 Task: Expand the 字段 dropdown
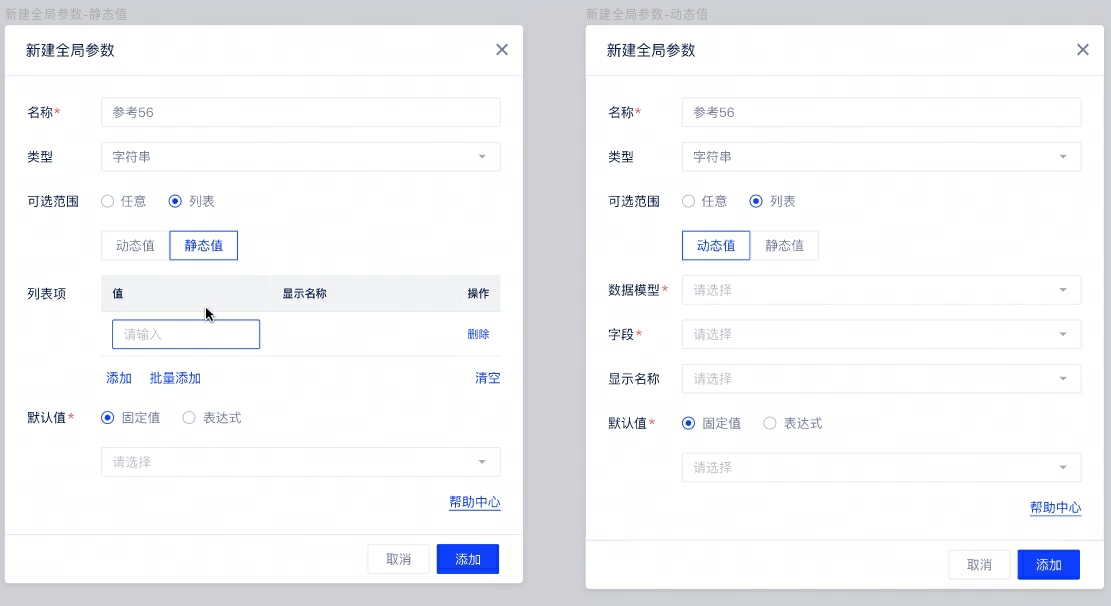tap(880, 334)
